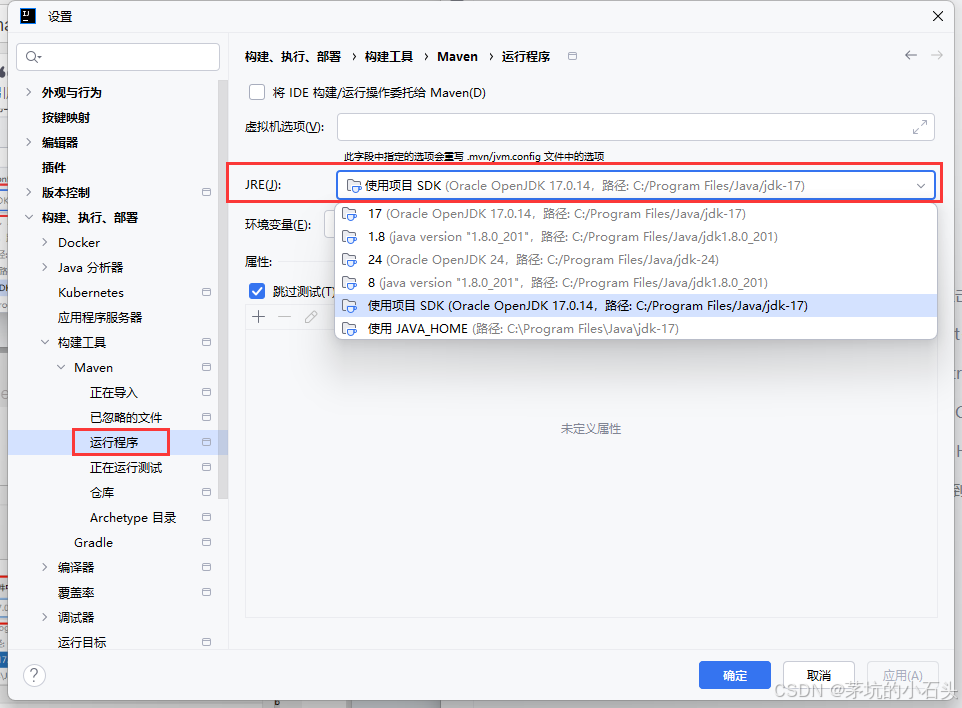This screenshot has width=962, height=708.
Task: Click Maven in the breadcrumb
Action: [x=457, y=56]
